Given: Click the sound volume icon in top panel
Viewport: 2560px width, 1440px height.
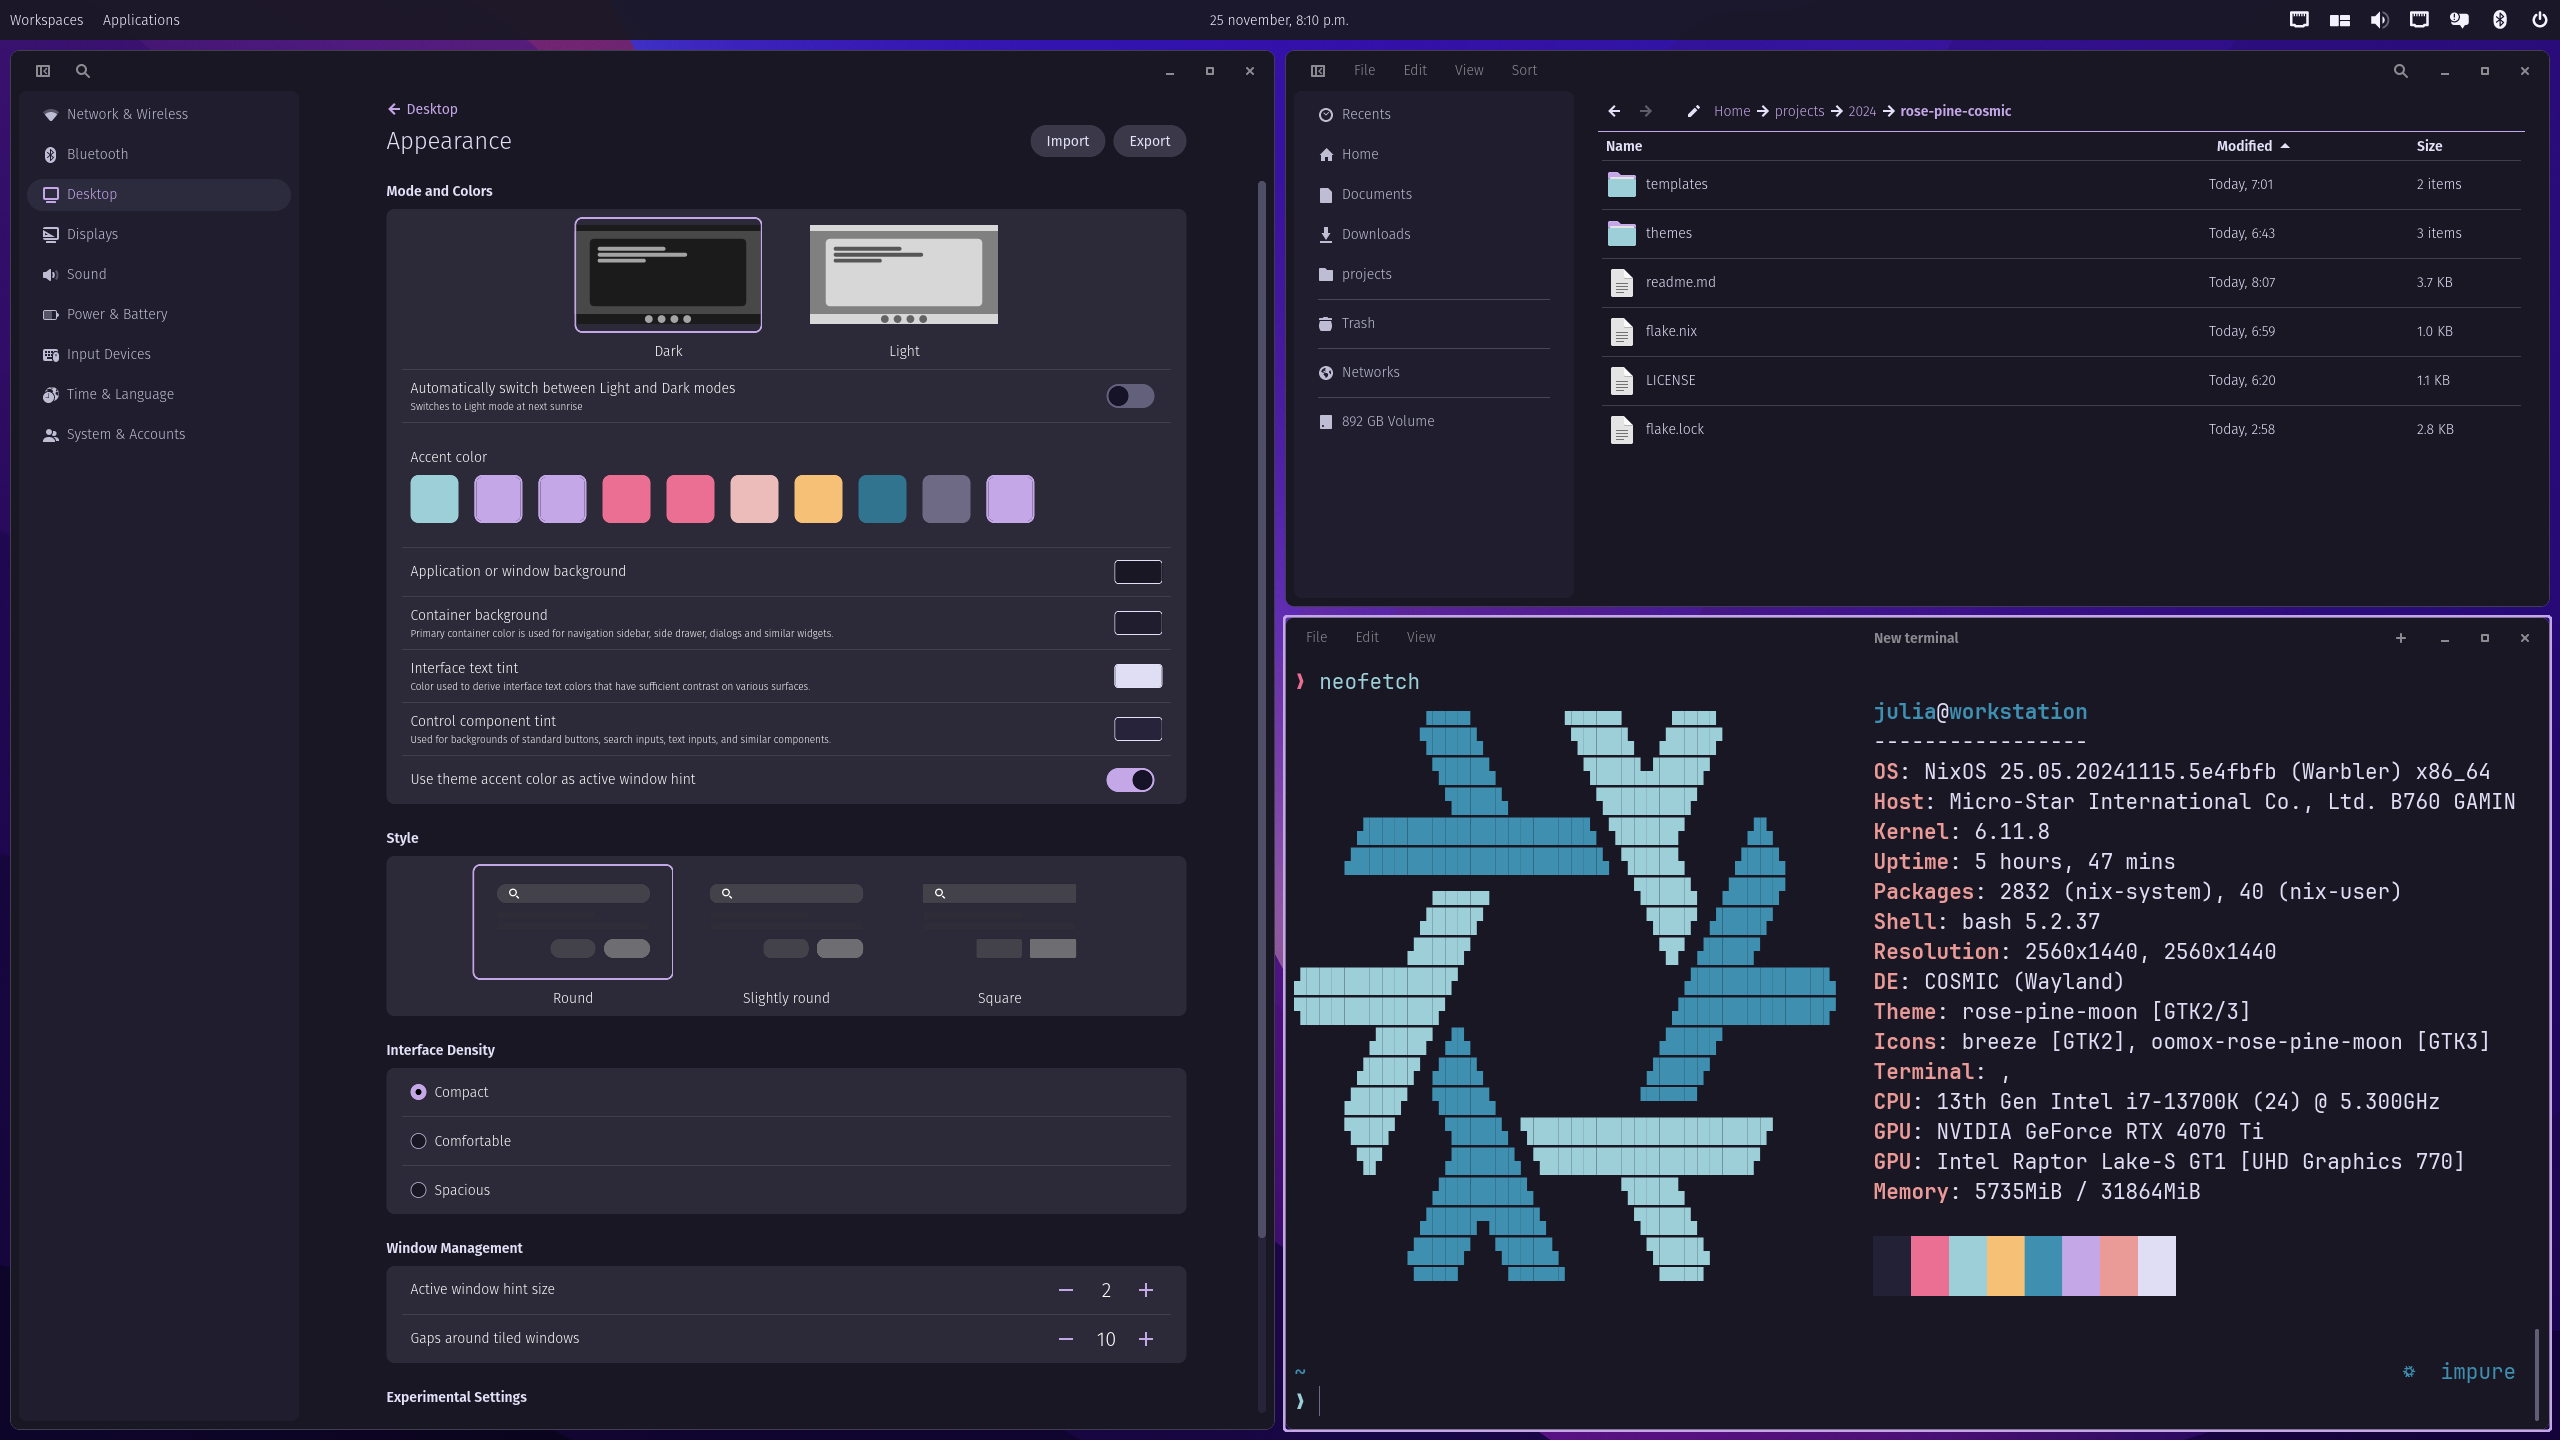Looking at the screenshot, I should tap(2379, 20).
